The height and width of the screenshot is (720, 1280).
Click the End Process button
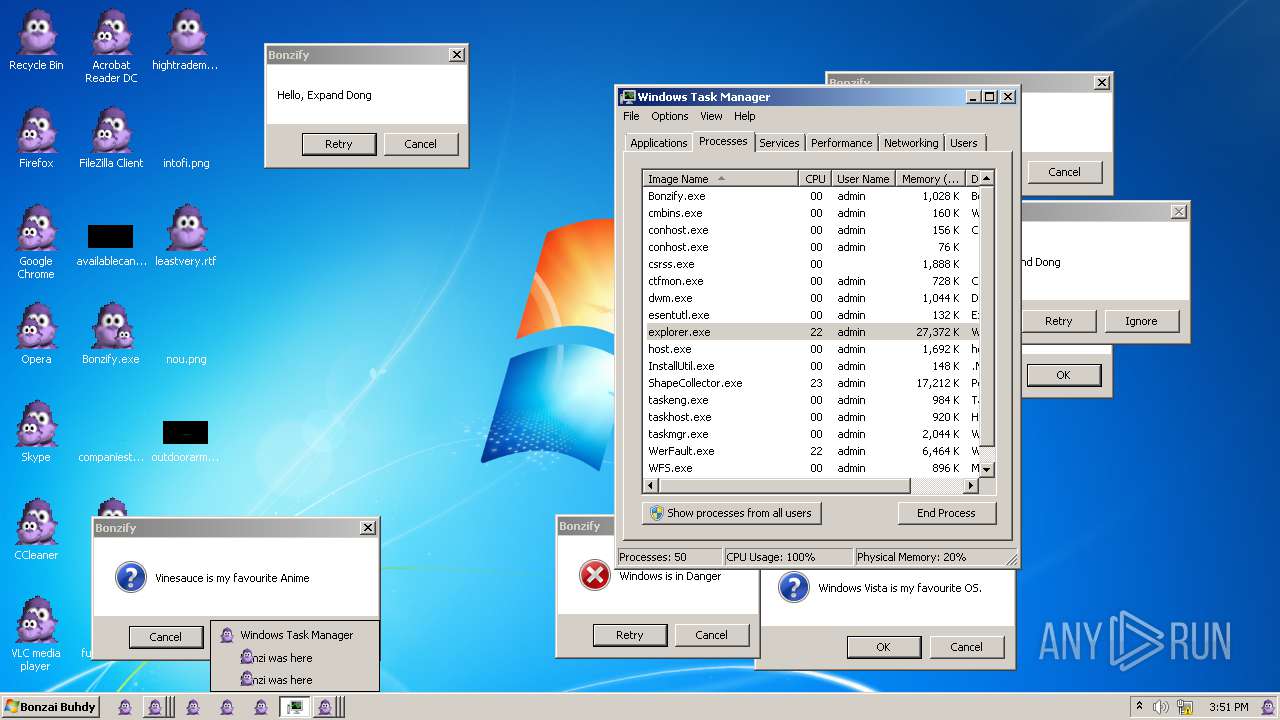(x=946, y=513)
